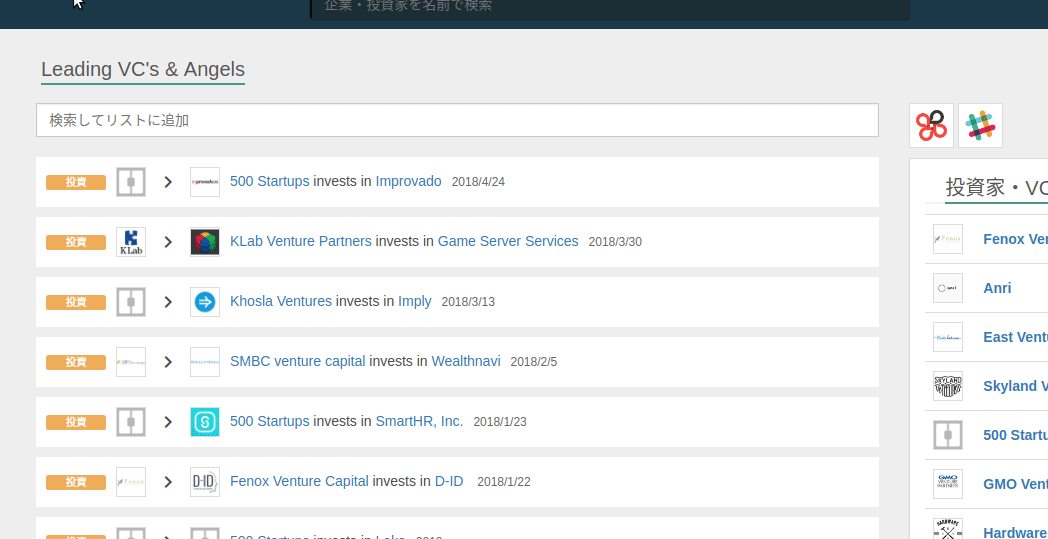The height and width of the screenshot is (539, 1048).
Task: Click Fenox logo in investor sidebar
Action: [948, 239]
